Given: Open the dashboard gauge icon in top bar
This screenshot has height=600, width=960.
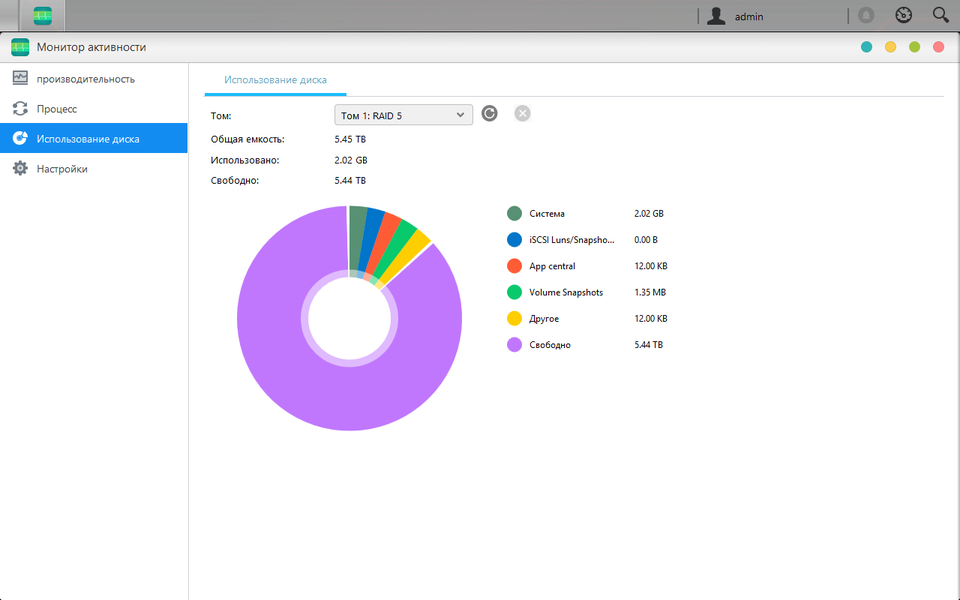Looking at the screenshot, I should [904, 15].
